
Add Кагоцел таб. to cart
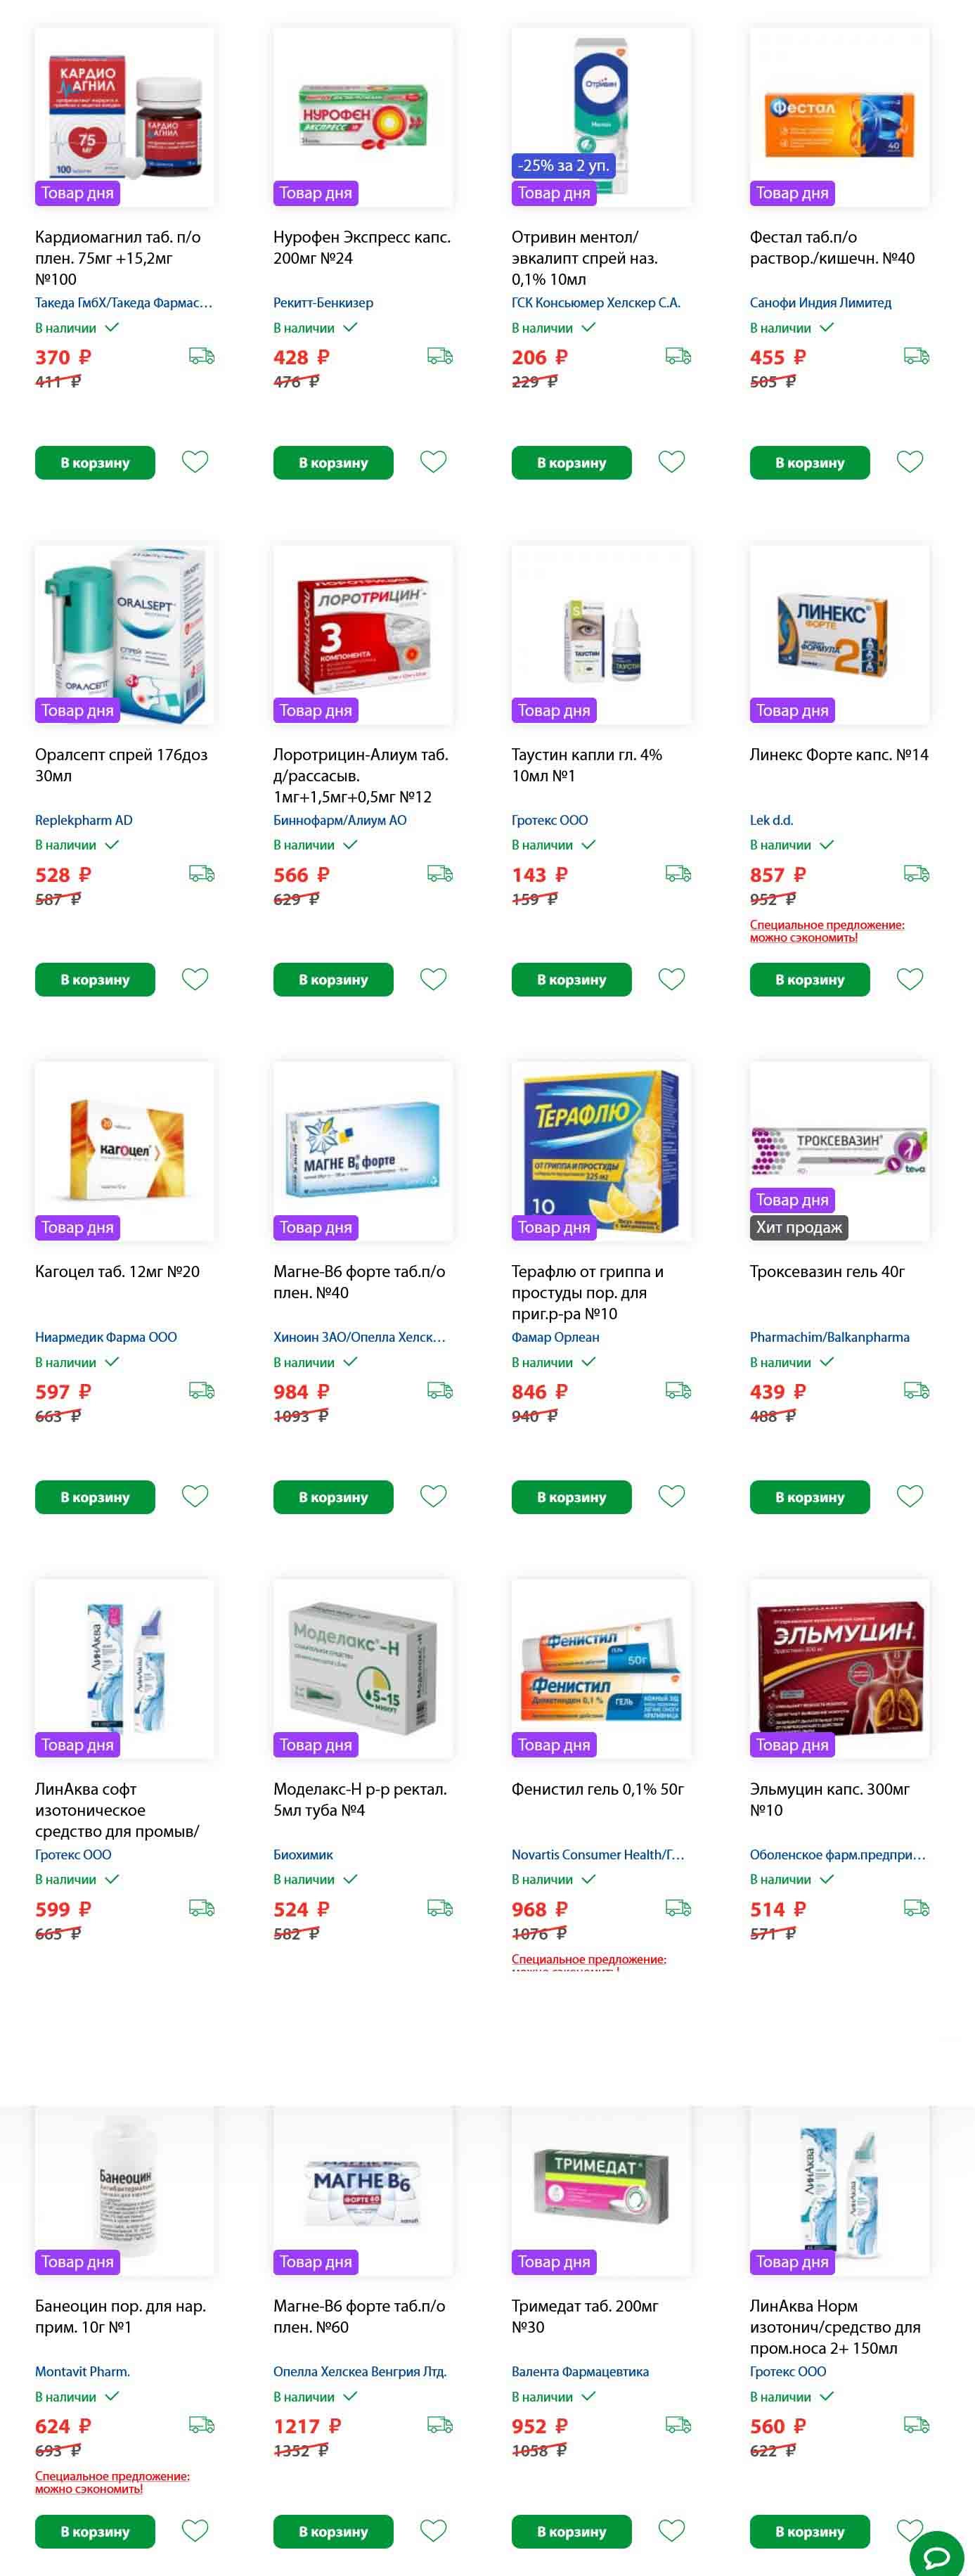click(95, 1497)
